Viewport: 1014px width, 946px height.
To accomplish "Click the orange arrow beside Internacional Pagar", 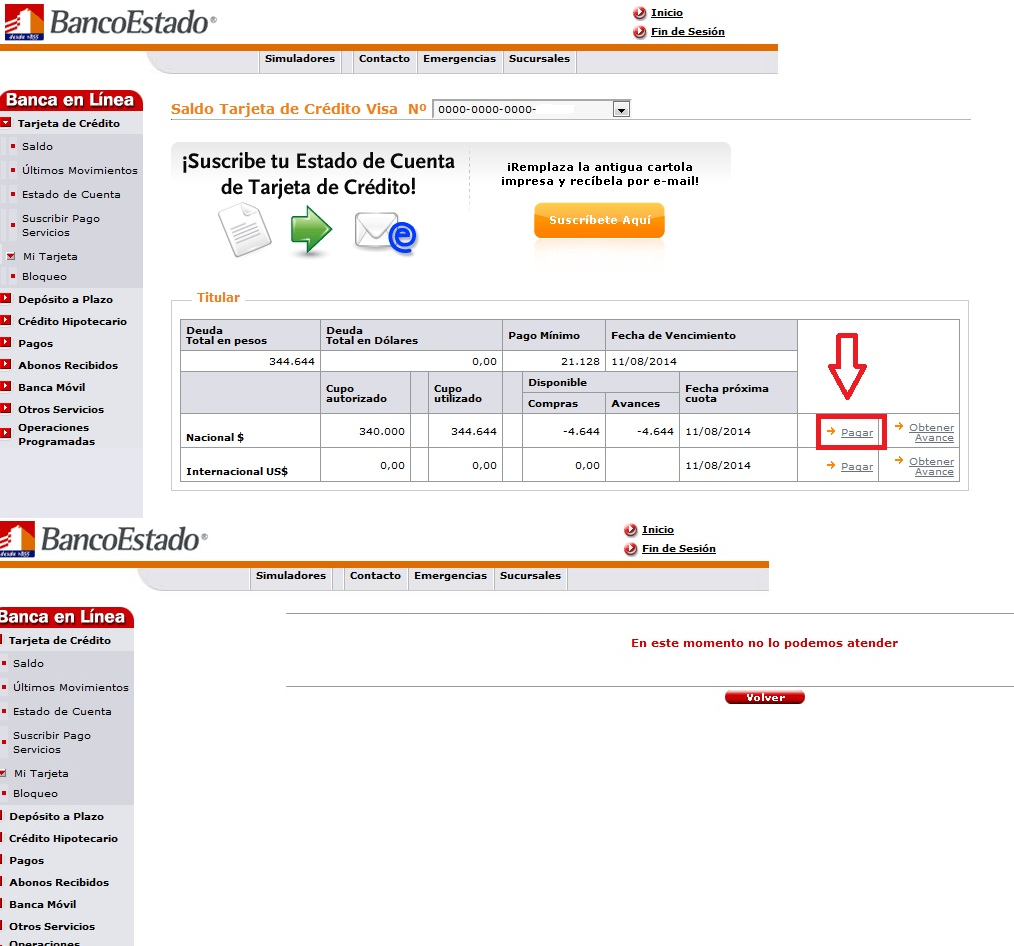I will tap(831, 465).
